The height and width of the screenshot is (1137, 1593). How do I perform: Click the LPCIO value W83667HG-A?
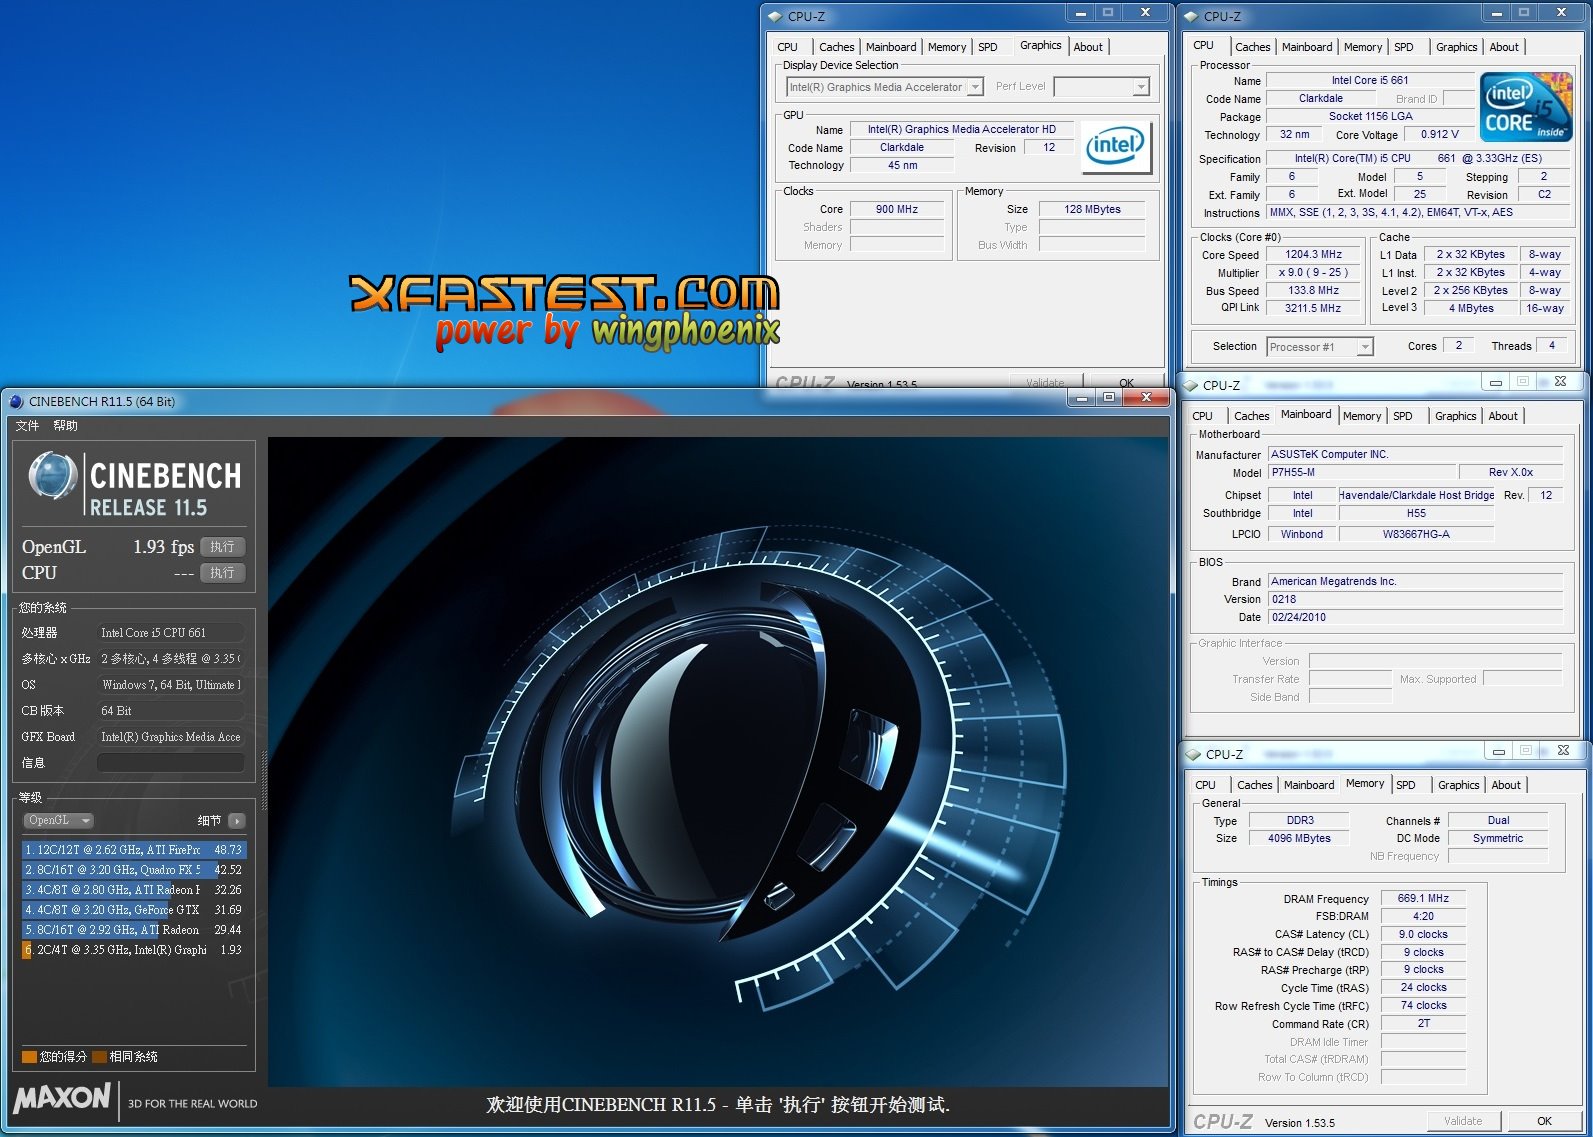click(1416, 535)
